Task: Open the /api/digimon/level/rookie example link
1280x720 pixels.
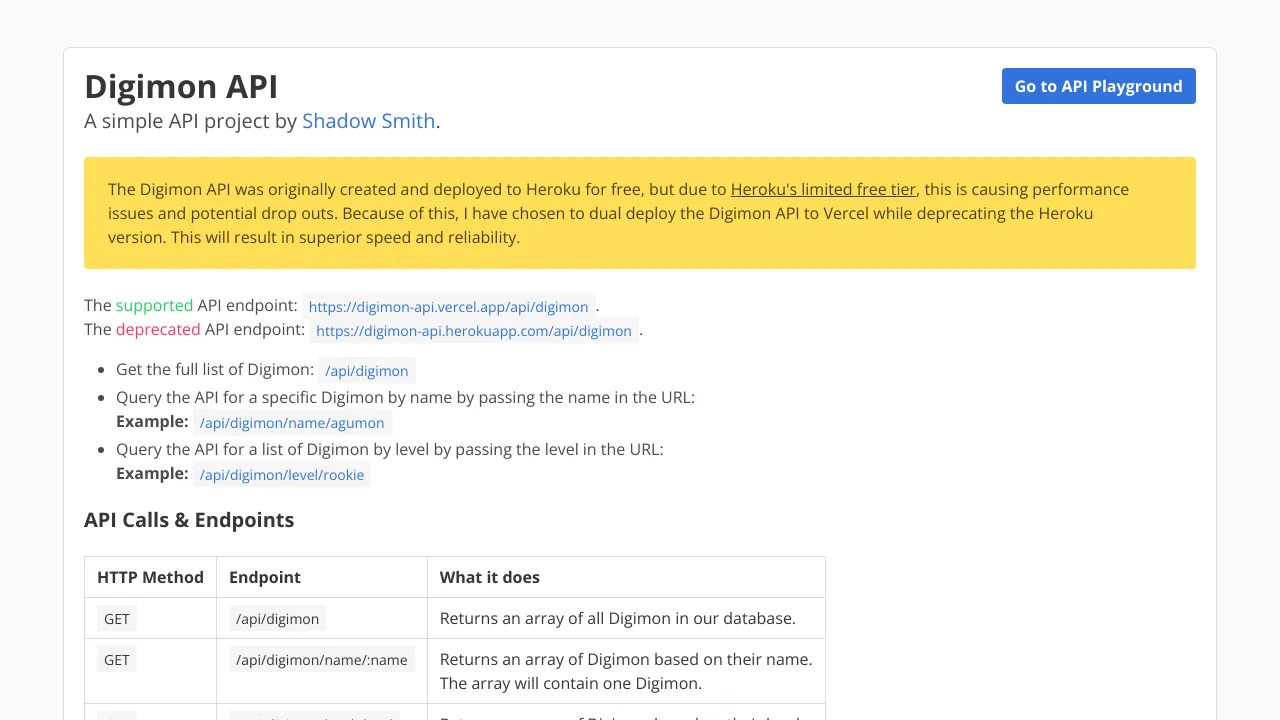Action: tap(282, 475)
